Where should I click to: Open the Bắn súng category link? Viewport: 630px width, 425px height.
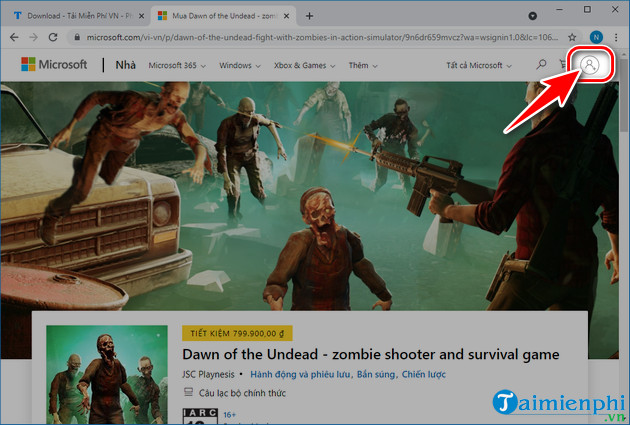[x=377, y=374]
